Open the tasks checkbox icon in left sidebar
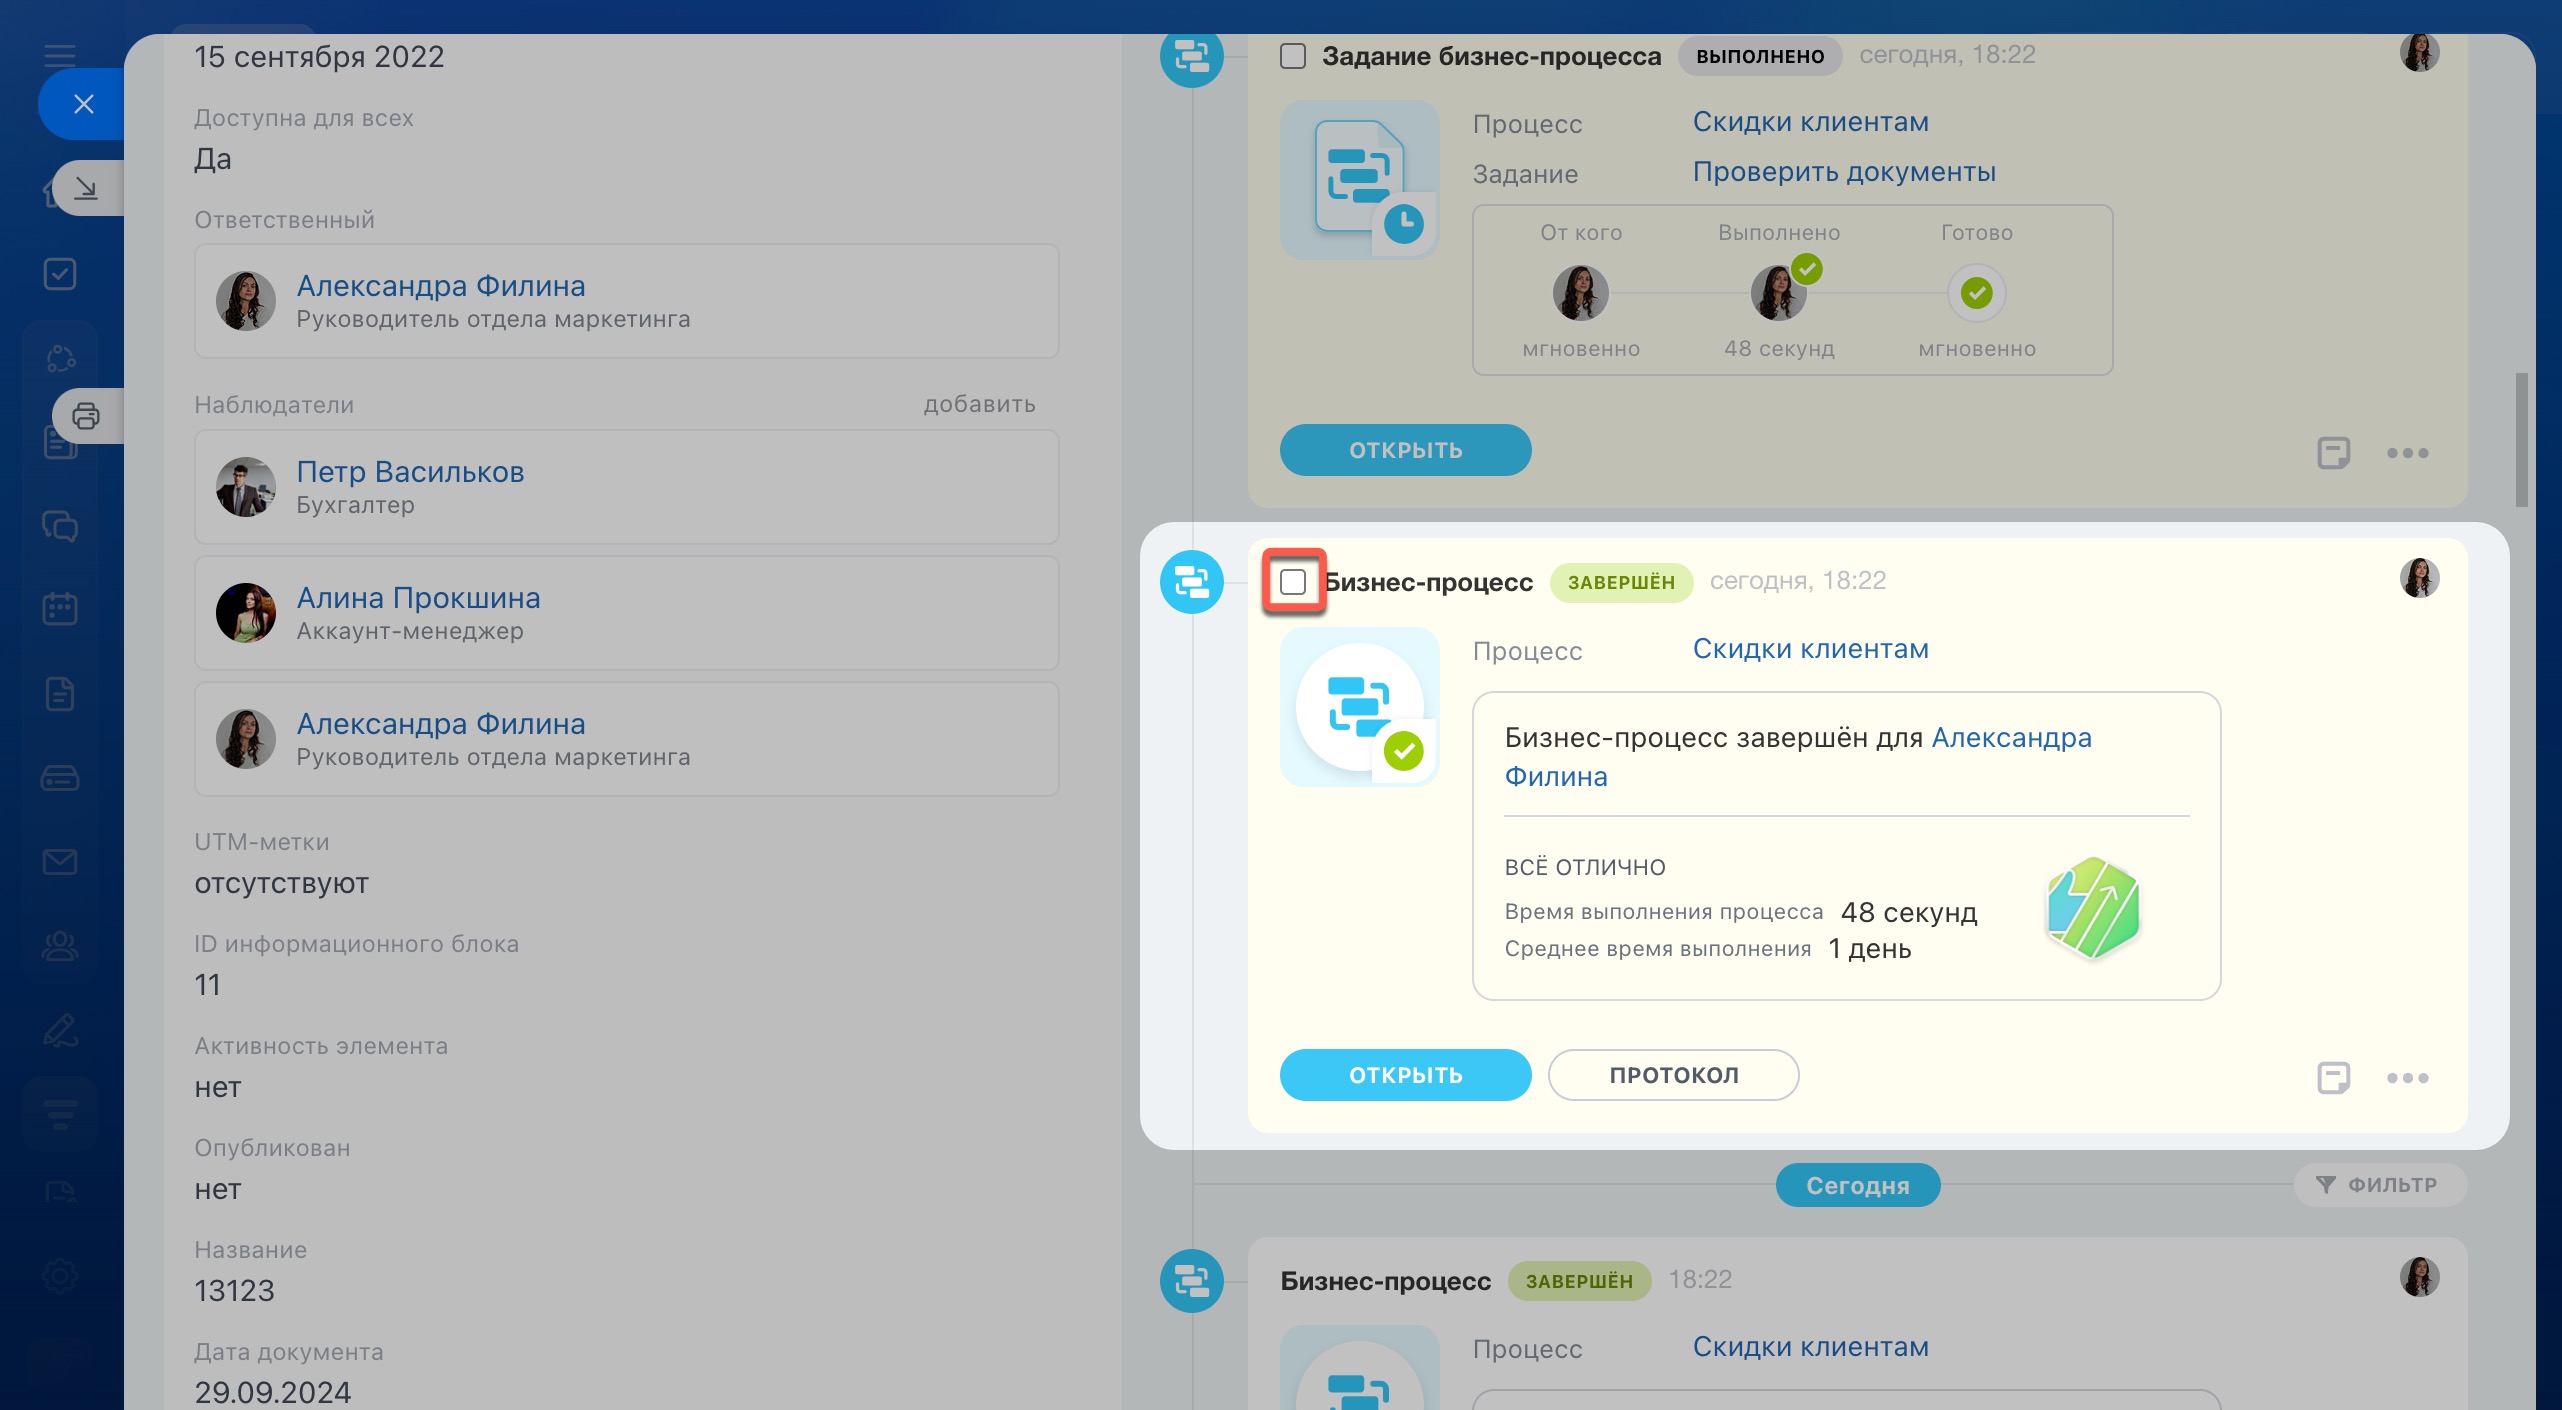This screenshot has width=2562, height=1410. (60, 274)
